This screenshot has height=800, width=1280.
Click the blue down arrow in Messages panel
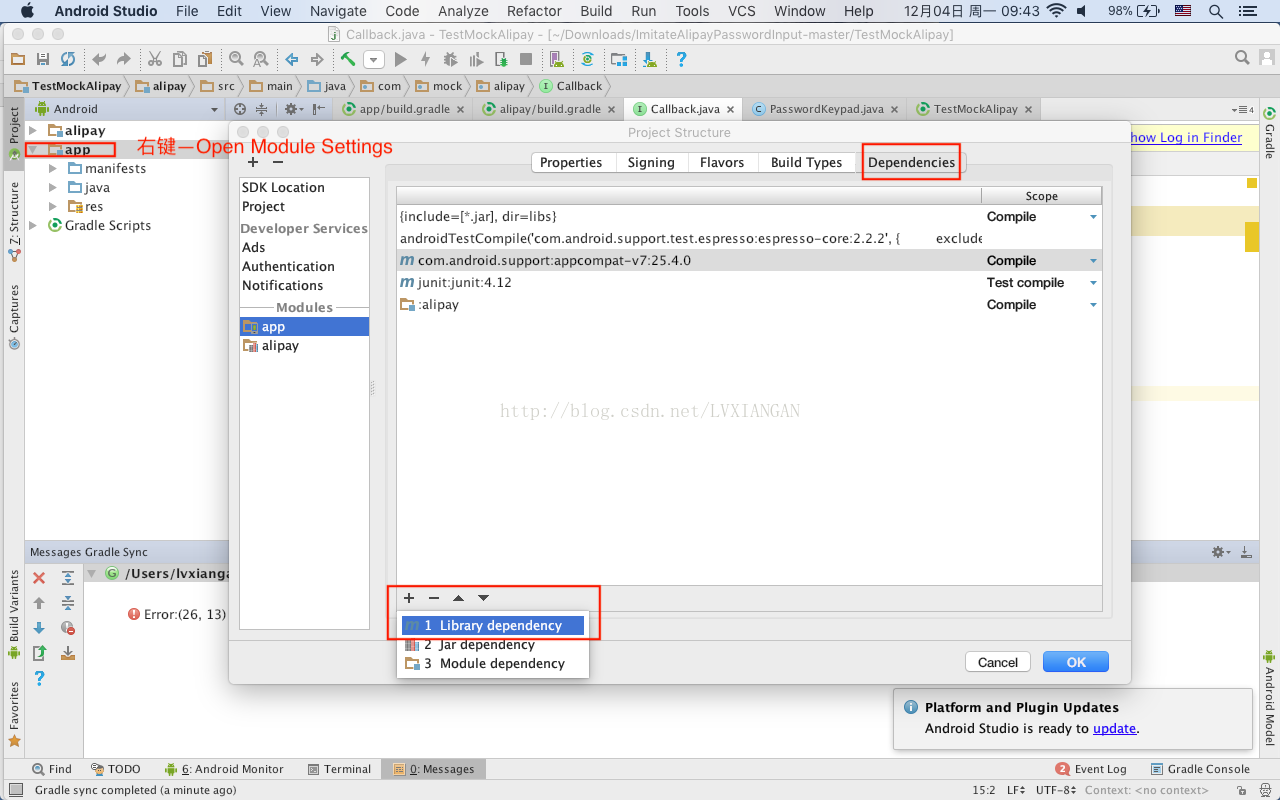tap(39, 628)
